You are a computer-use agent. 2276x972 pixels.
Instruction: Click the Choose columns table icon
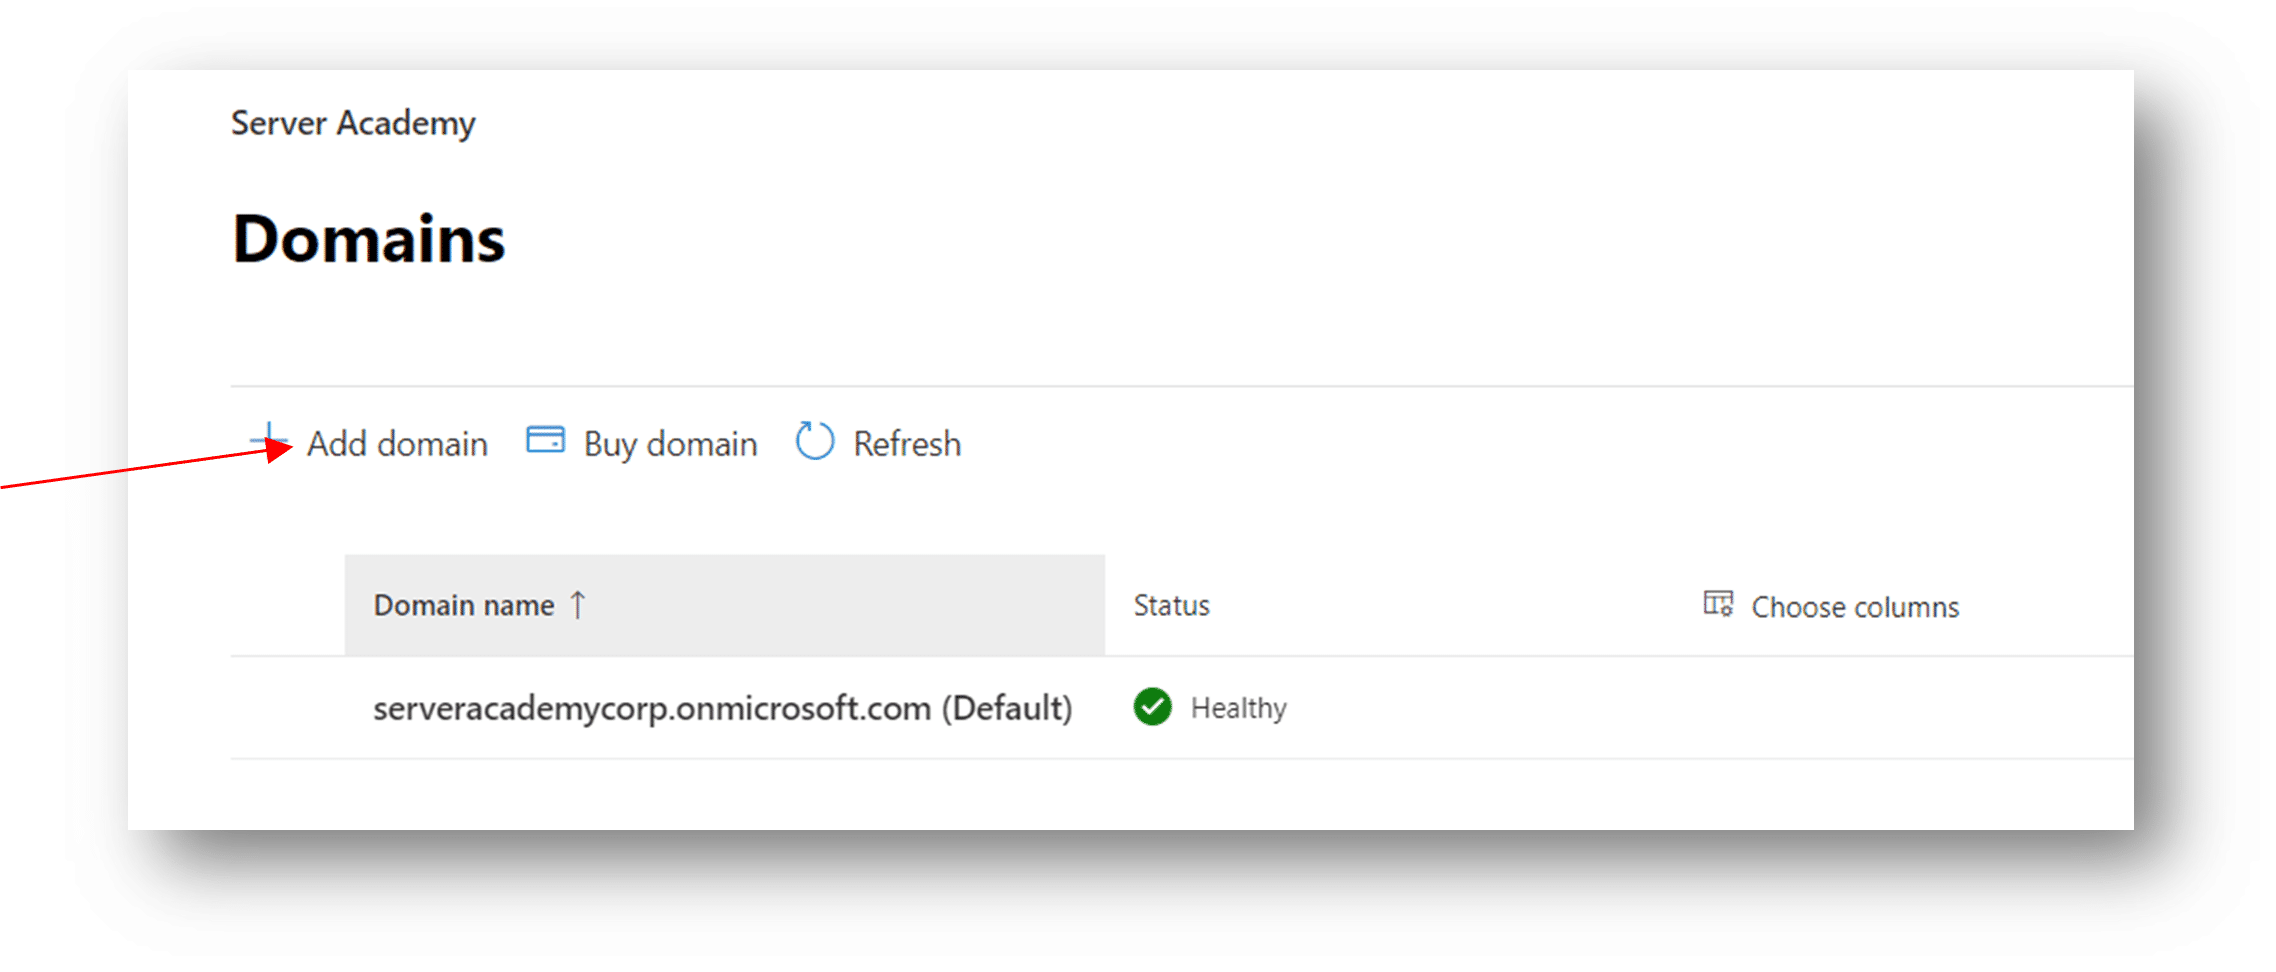pos(1717,604)
